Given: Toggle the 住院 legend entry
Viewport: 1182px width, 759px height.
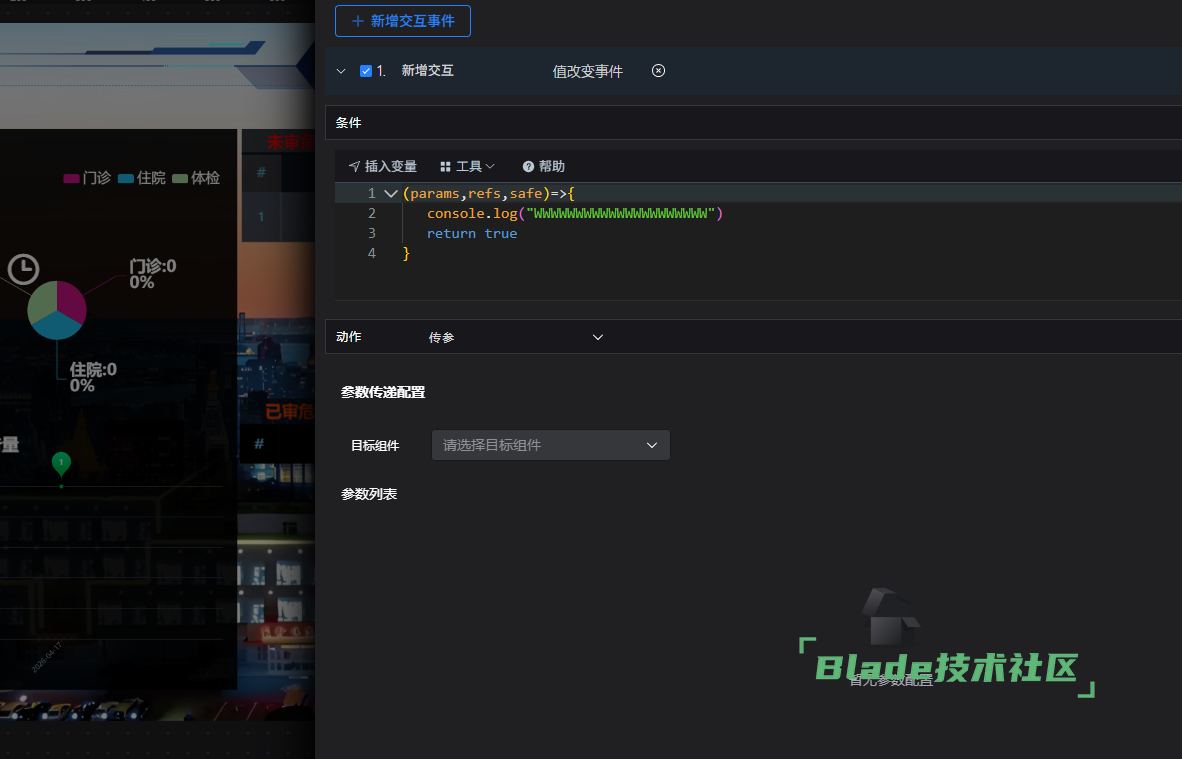Looking at the screenshot, I should pyautogui.click(x=141, y=178).
